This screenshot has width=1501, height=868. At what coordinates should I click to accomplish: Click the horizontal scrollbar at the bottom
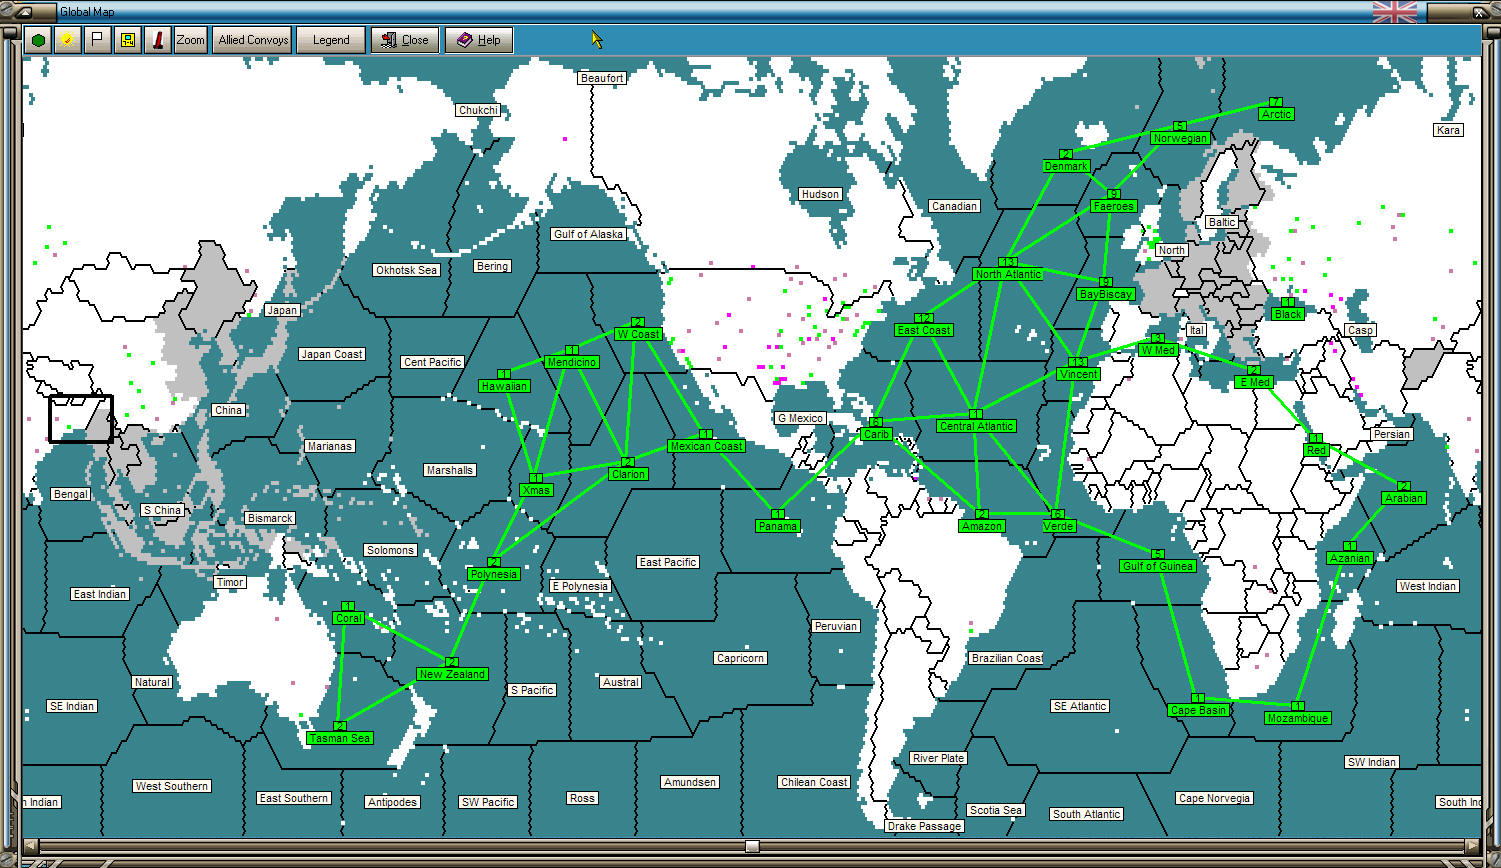coord(750,847)
